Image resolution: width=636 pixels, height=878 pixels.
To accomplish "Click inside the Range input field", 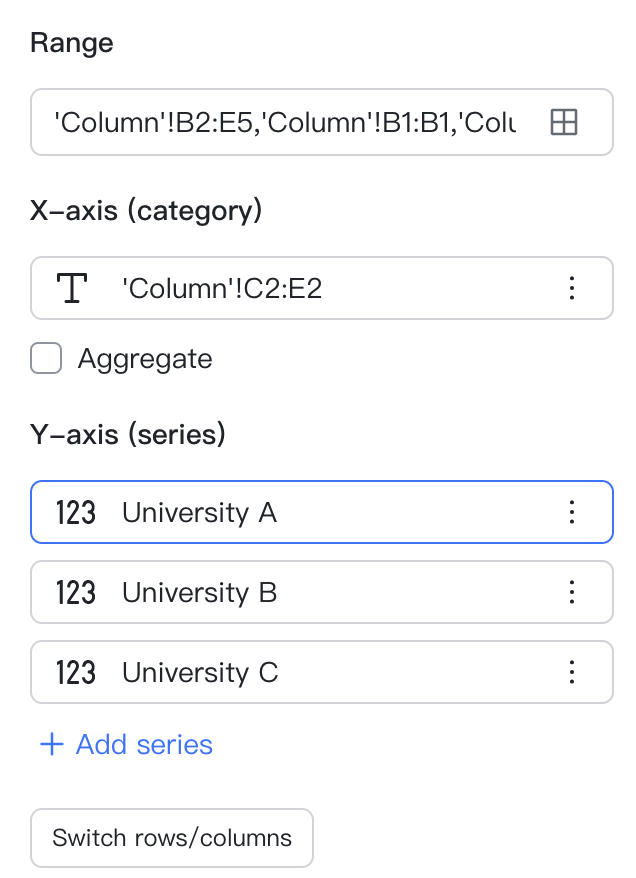I will (x=285, y=123).
